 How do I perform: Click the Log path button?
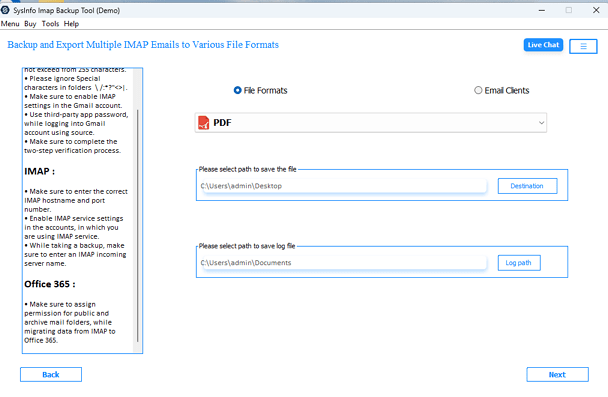click(x=519, y=263)
